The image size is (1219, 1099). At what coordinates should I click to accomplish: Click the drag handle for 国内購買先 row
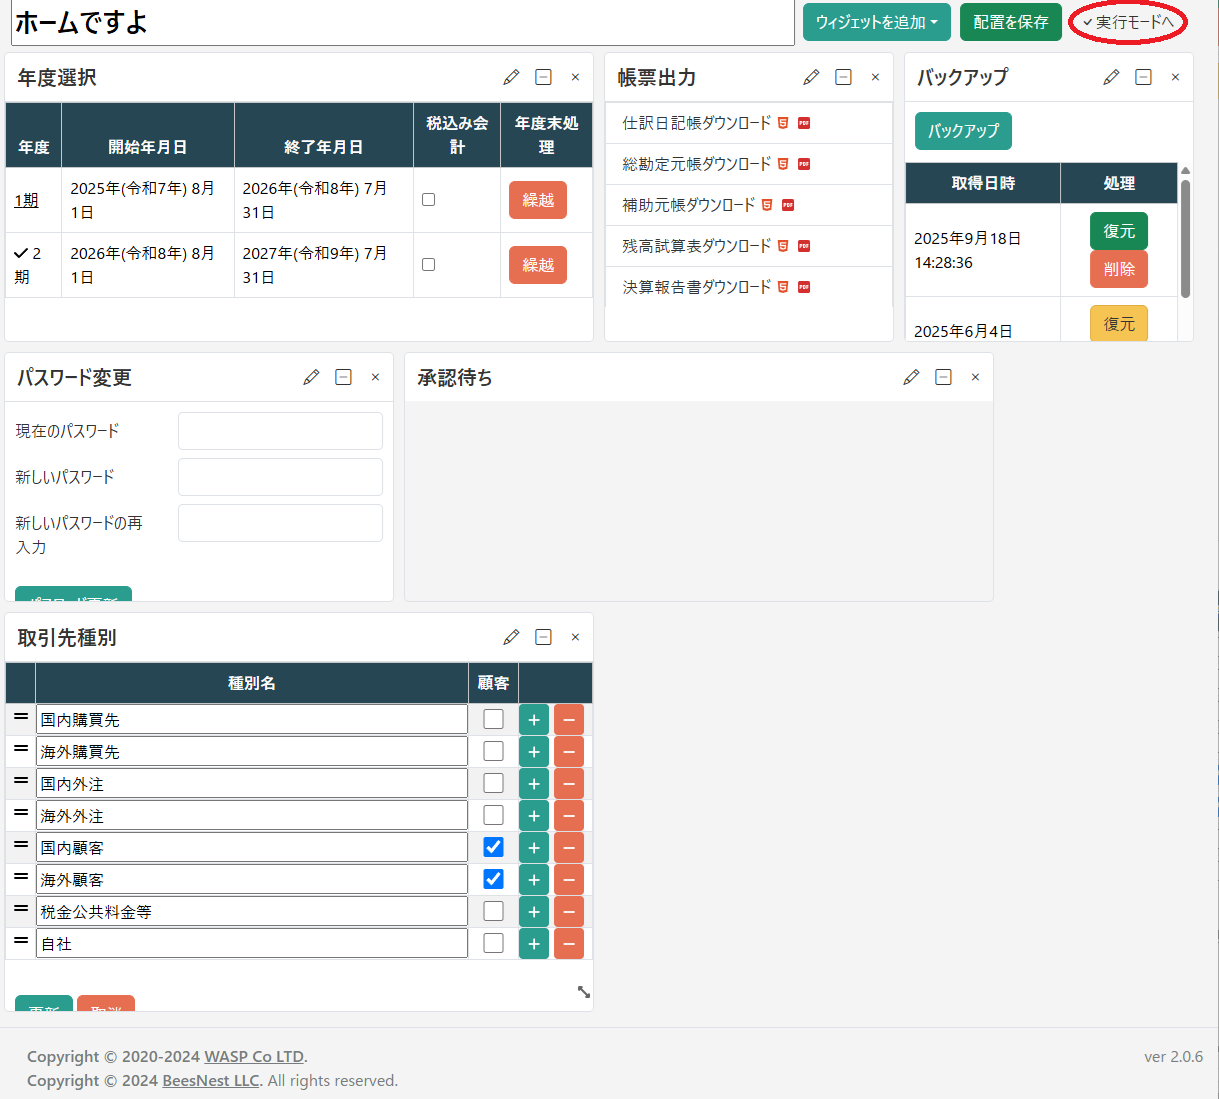pyautogui.click(x=20, y=718)
